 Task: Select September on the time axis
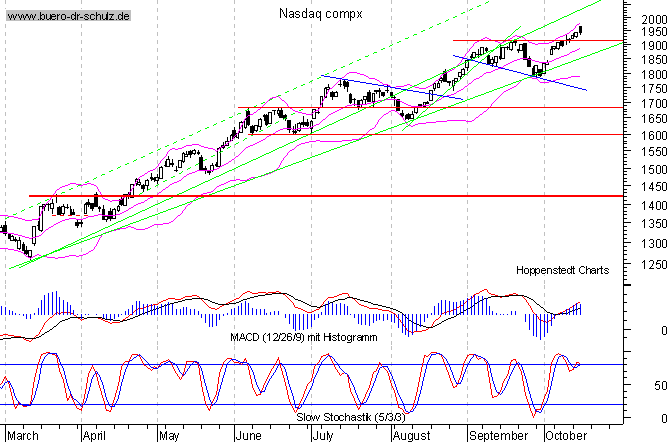pos(497,436)
